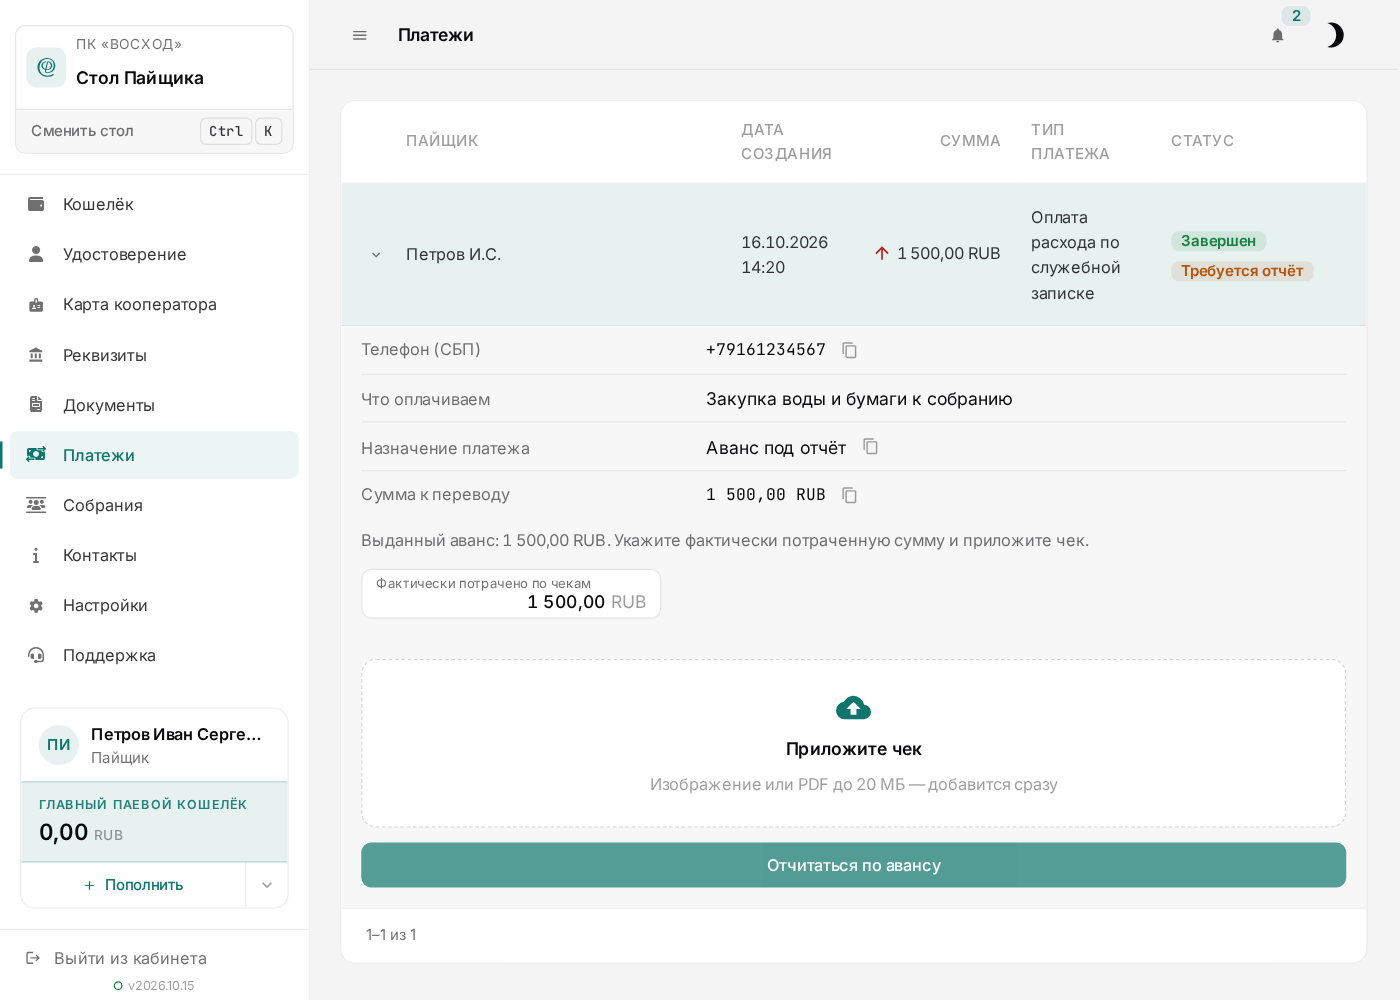The height and width of the screenshot is (1000, 1400).
Task: Open notifications bell
Action: click(1278, 35)
